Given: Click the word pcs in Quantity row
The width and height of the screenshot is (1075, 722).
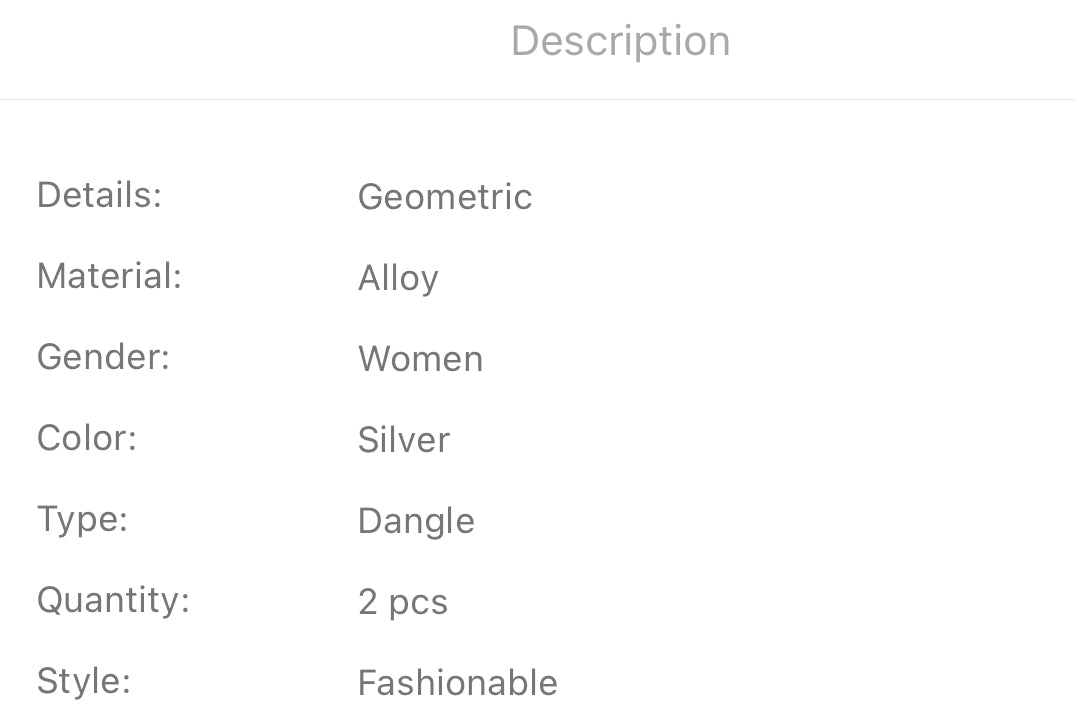Looking at the screenshot, I should (x=418, y=604).
